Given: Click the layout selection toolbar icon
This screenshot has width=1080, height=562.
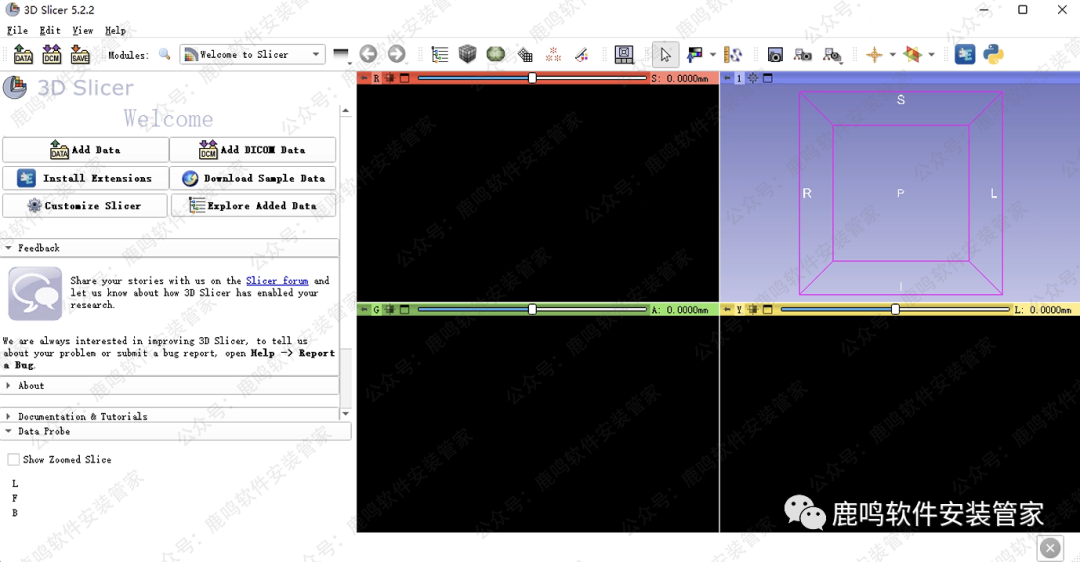Looking at the screenshot, I should click(624, 55).
